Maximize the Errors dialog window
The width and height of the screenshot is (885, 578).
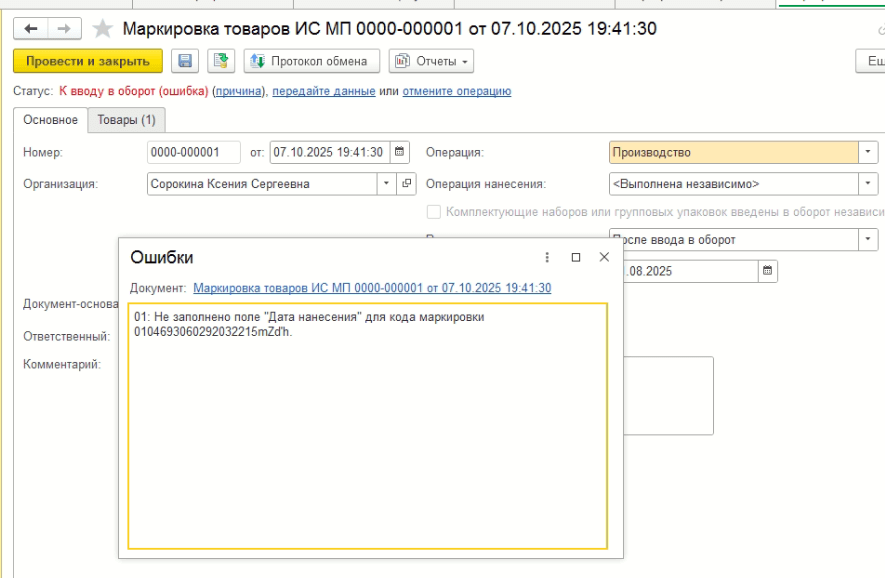[576, 257]
